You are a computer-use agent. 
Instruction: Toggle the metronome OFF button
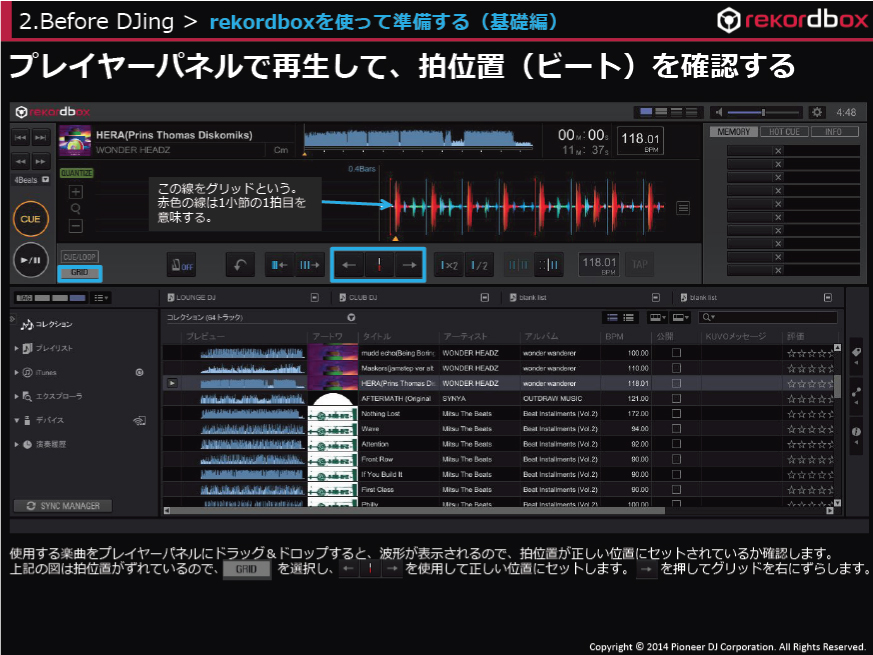[182, 265]
